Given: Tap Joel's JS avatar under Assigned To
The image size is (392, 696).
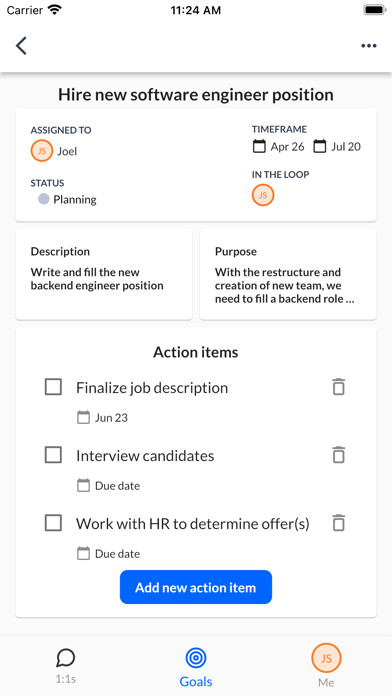Looking at the screenshot, I should coord(42,151).
